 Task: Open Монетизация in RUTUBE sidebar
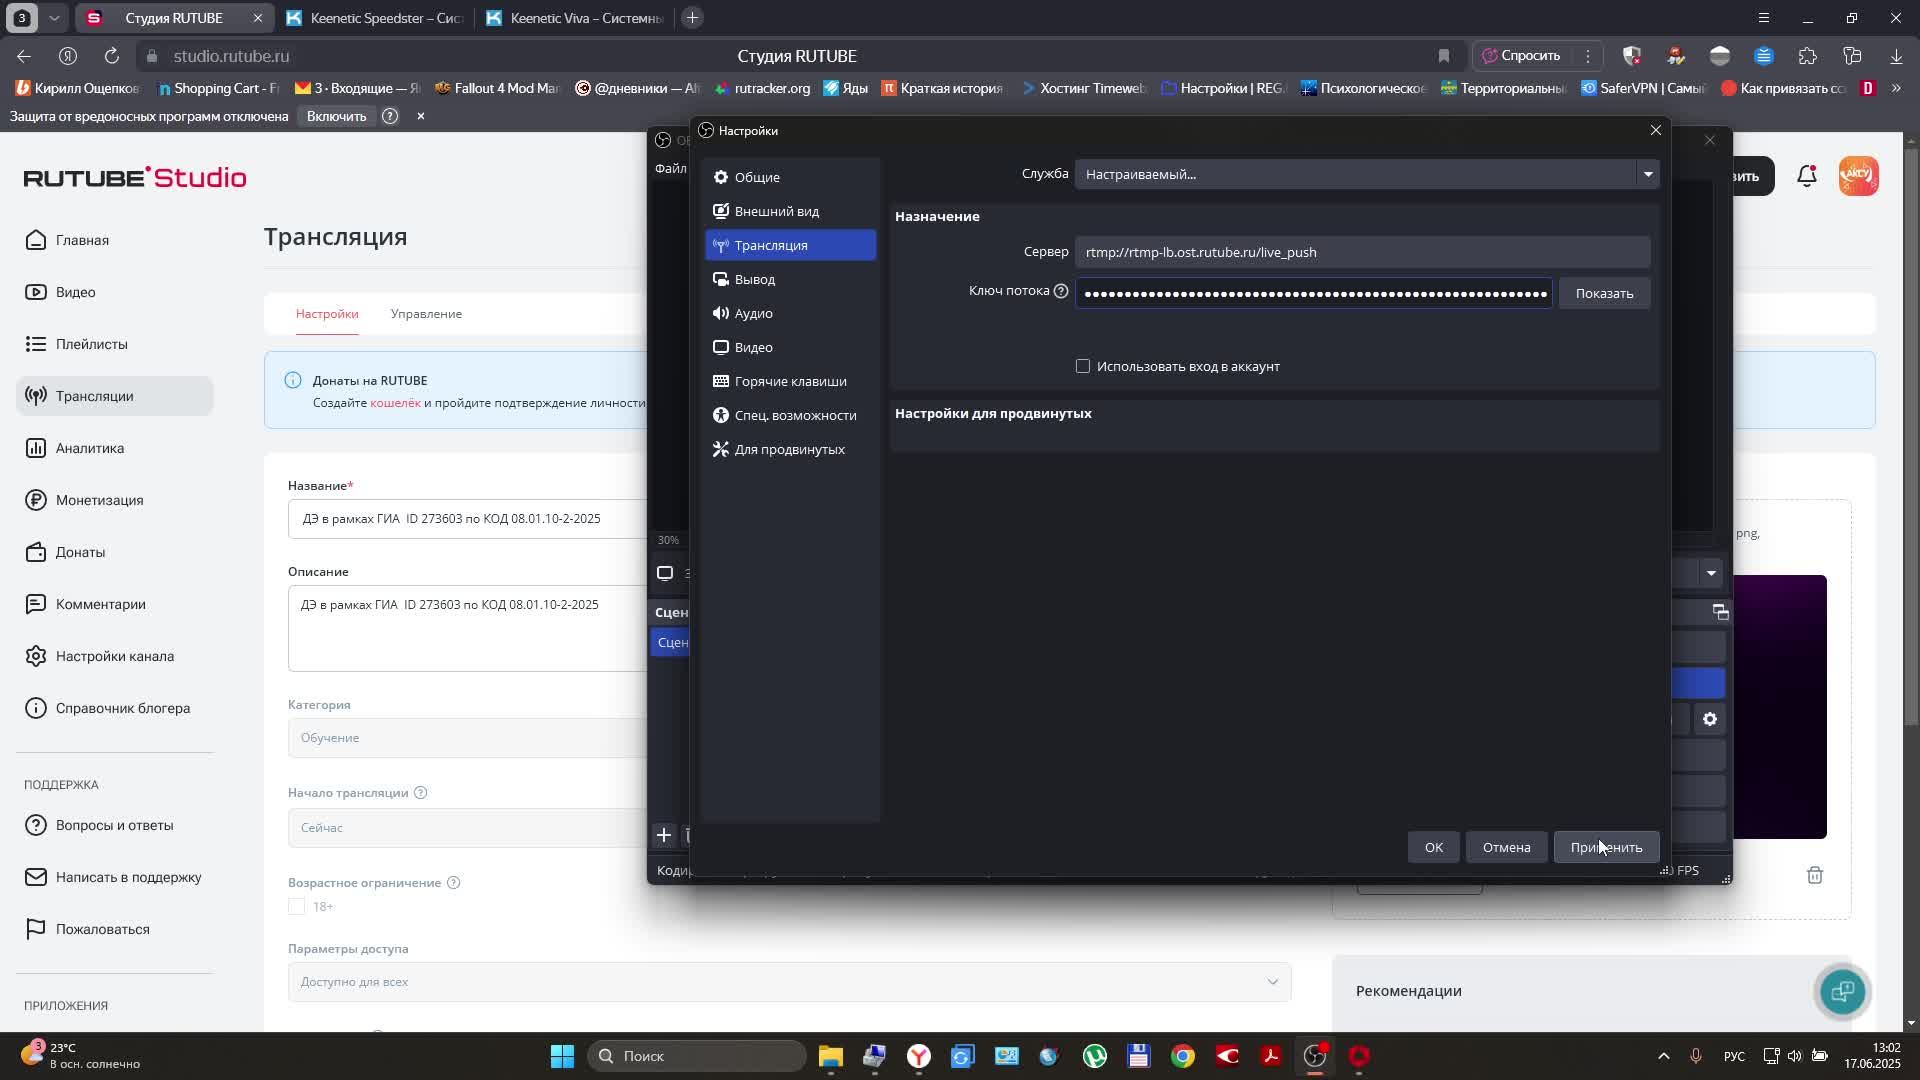click(115, 500)
